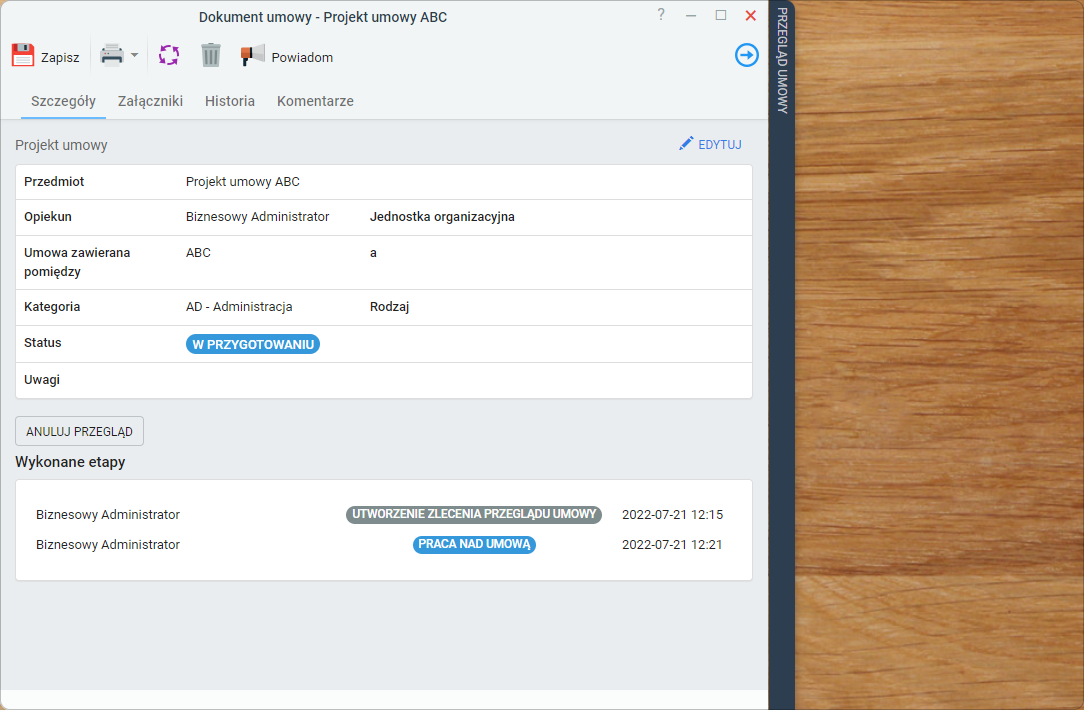1084x710 pixels.
Task: Click the Projekt umowy section heading
Action: pos(62,145)
